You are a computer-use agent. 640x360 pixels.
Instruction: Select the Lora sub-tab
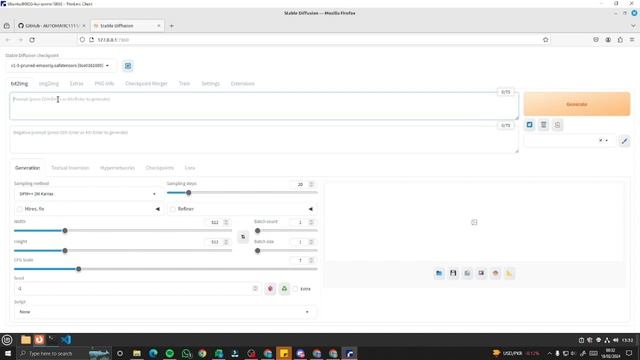(190, 168)
